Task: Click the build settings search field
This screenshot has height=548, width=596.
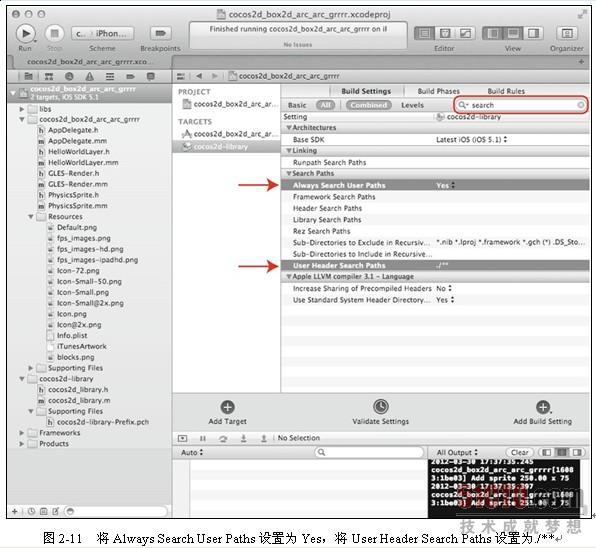Action: click(x=521, y=105)
